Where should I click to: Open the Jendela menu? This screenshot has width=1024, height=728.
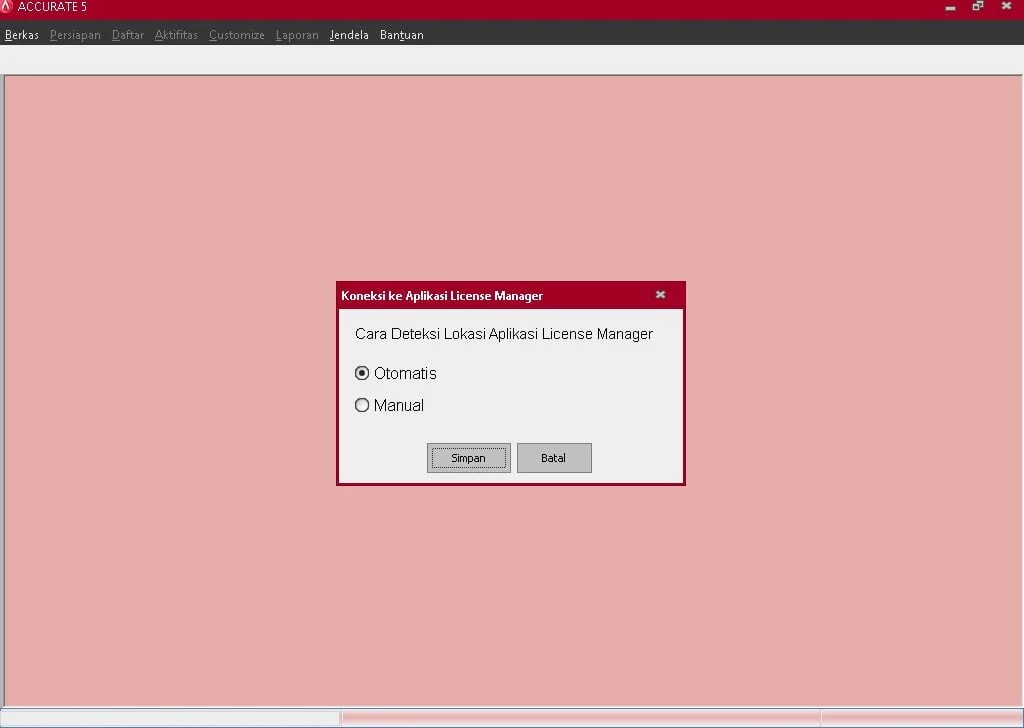pos(349,35)
